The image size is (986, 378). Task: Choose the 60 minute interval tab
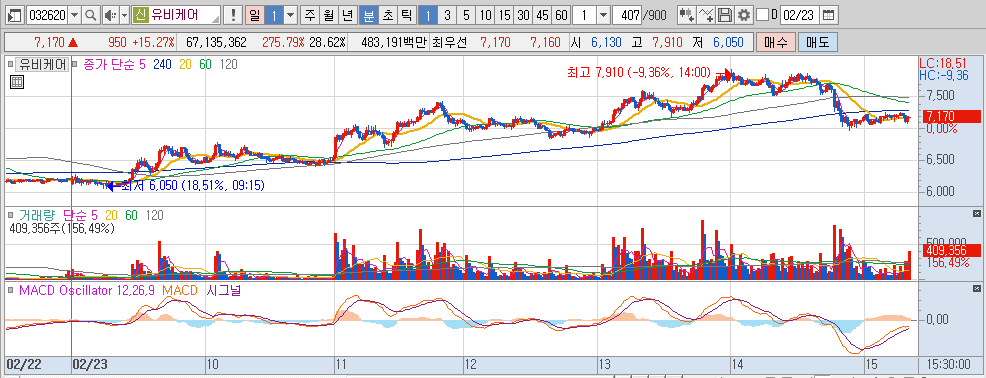point(562,15)
